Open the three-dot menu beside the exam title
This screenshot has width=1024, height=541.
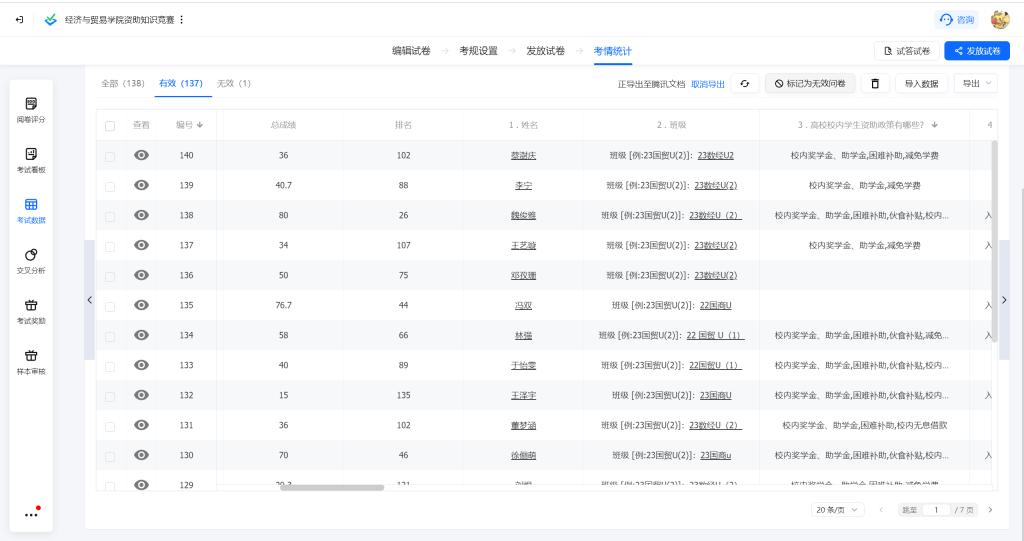[x=182, y=20]
